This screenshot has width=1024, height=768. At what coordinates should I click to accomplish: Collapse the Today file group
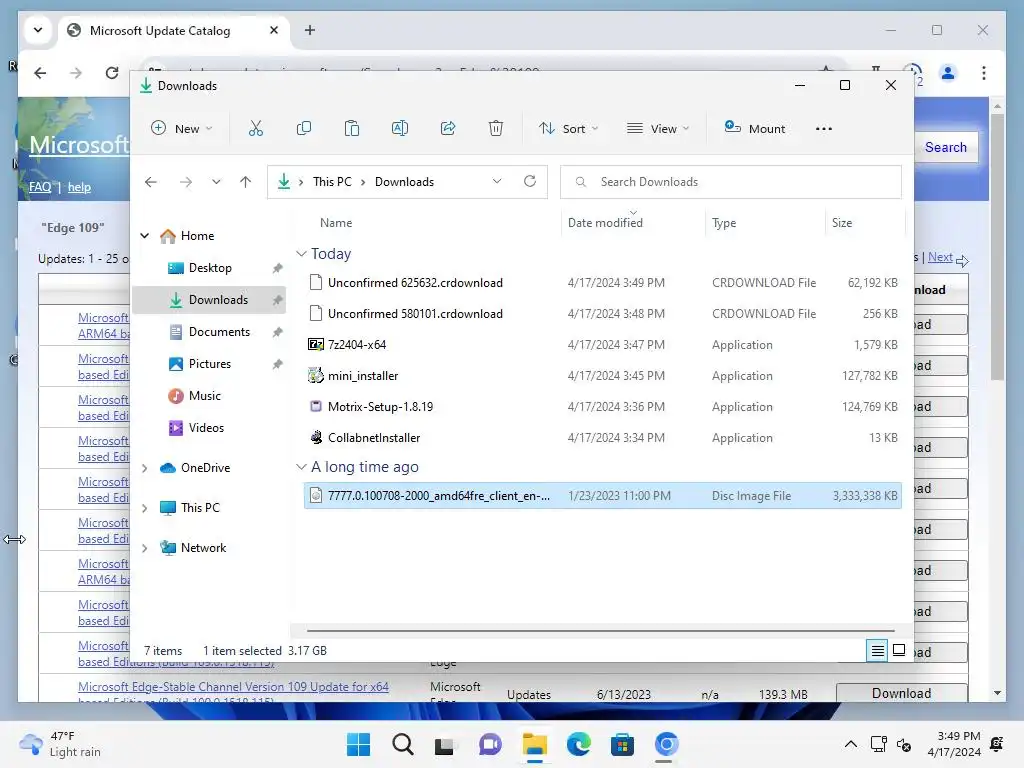click(x=301, y=253)
